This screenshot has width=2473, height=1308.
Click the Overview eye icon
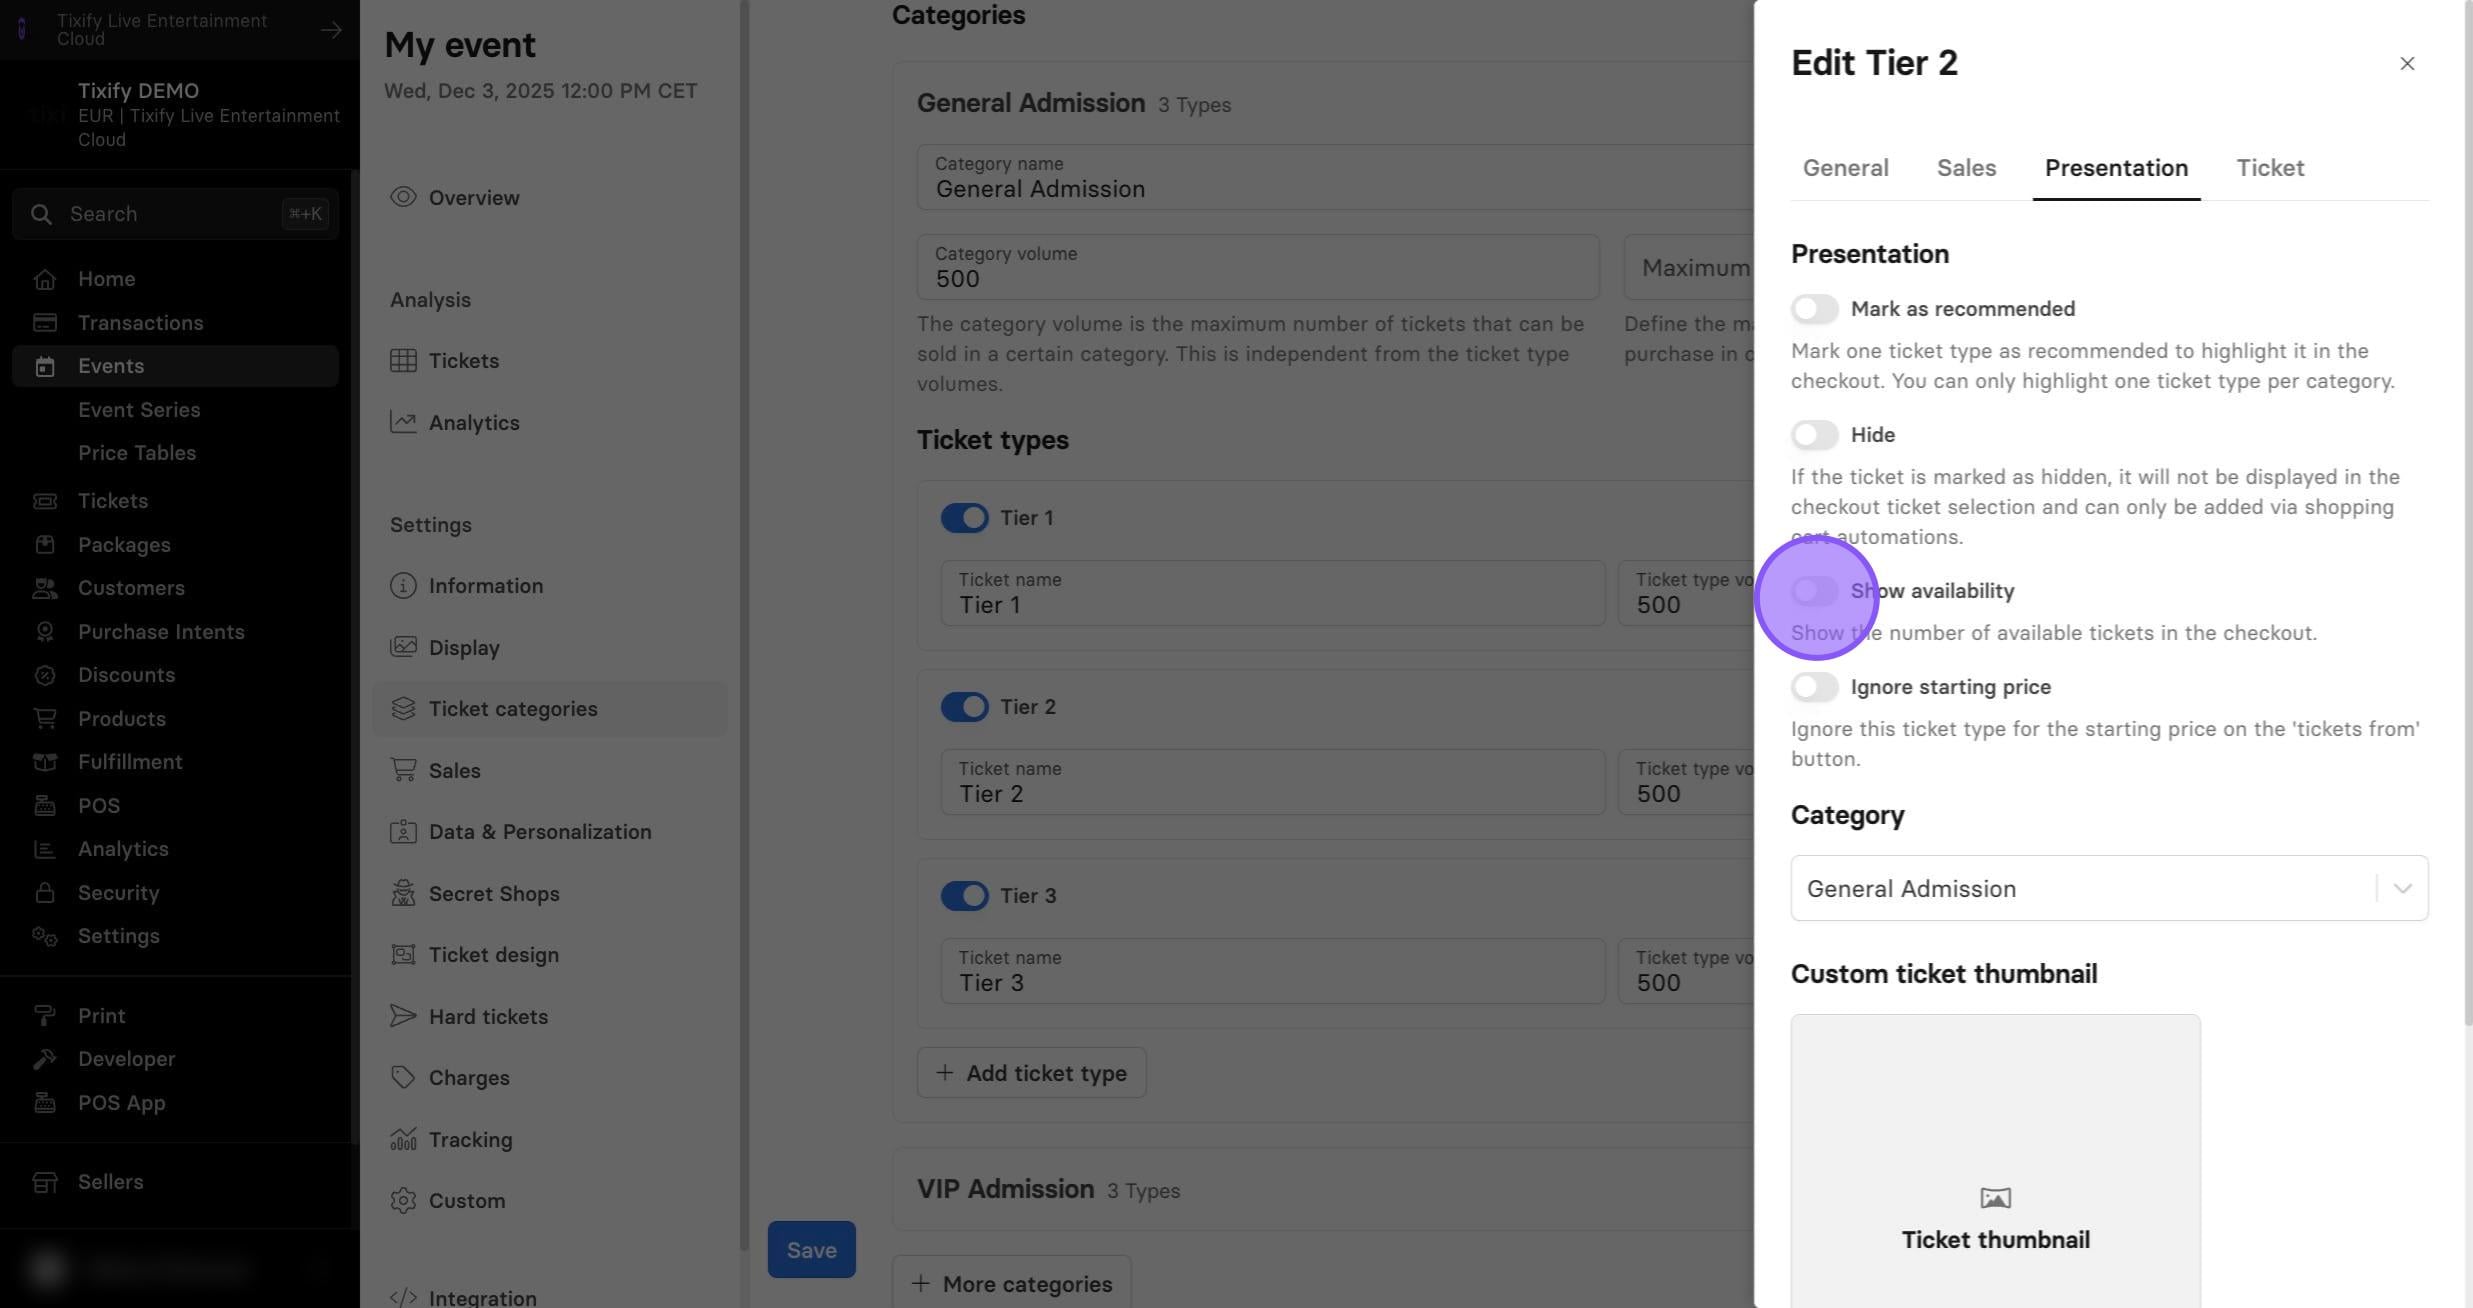click(403, 197)
